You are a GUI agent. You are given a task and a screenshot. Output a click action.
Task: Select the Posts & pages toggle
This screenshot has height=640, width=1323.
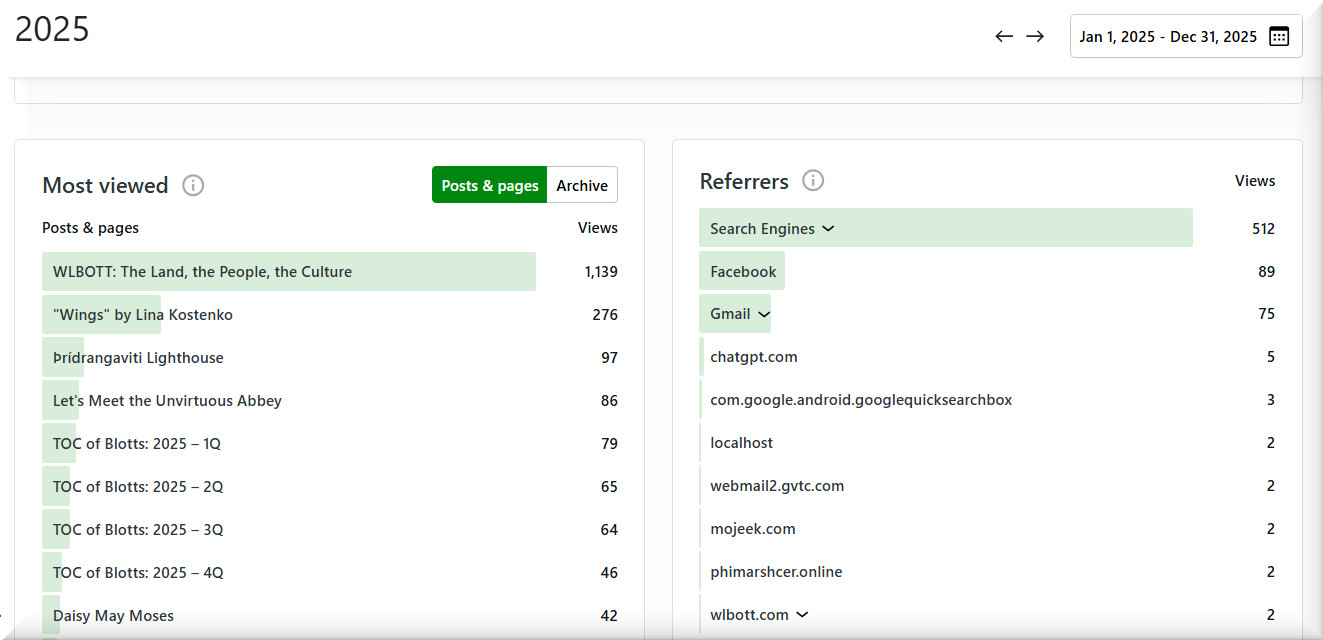490,185
